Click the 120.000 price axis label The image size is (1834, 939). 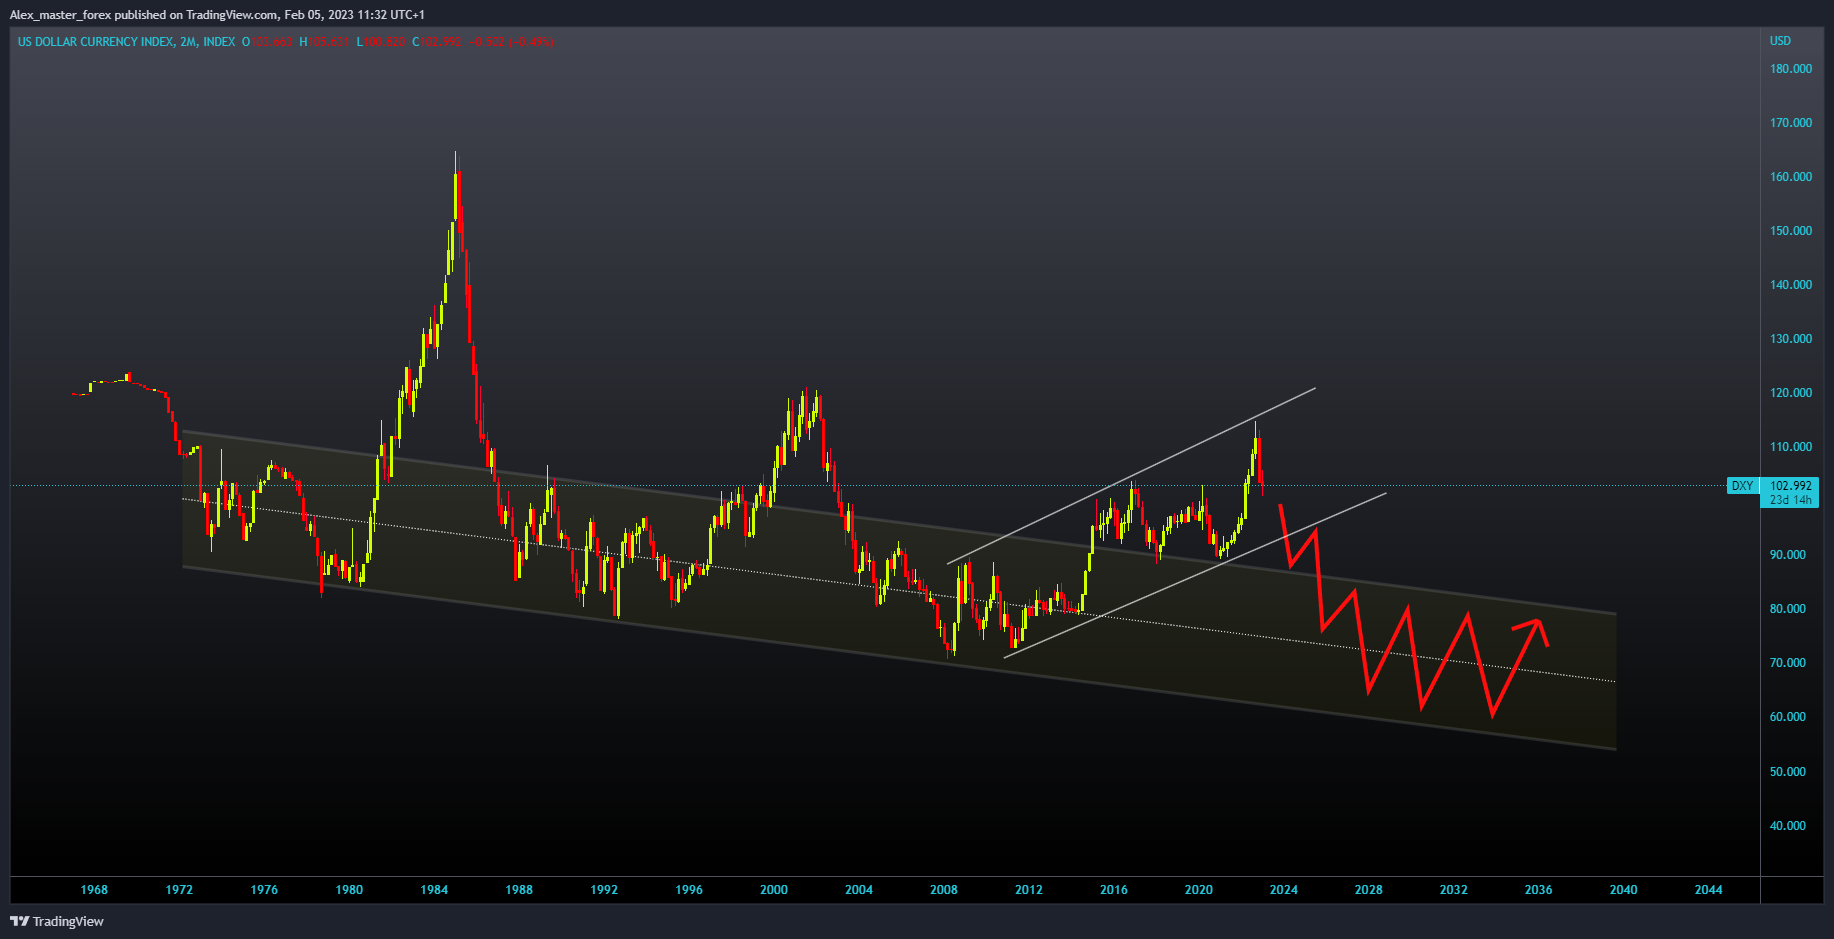point(1790,393)
